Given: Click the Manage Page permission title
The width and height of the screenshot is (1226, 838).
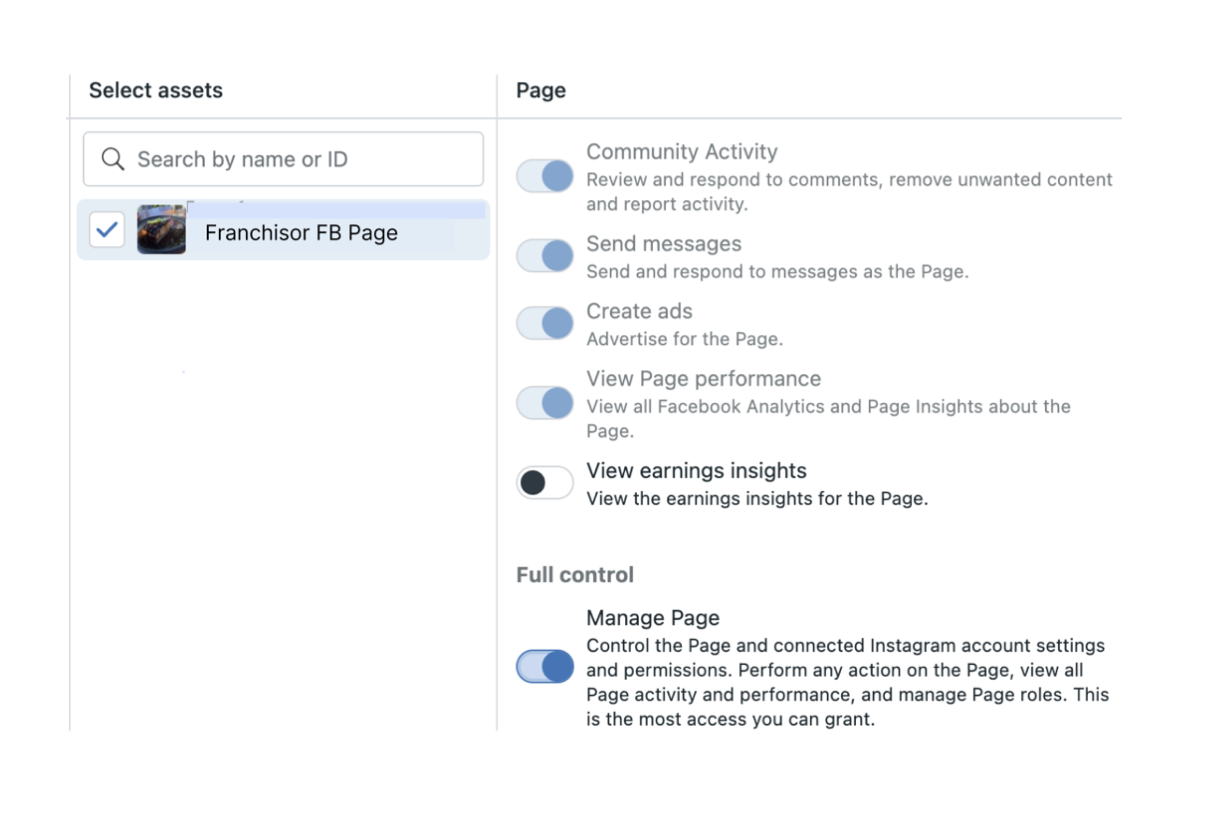Looking at the screenshot, I should click(652, 618).
